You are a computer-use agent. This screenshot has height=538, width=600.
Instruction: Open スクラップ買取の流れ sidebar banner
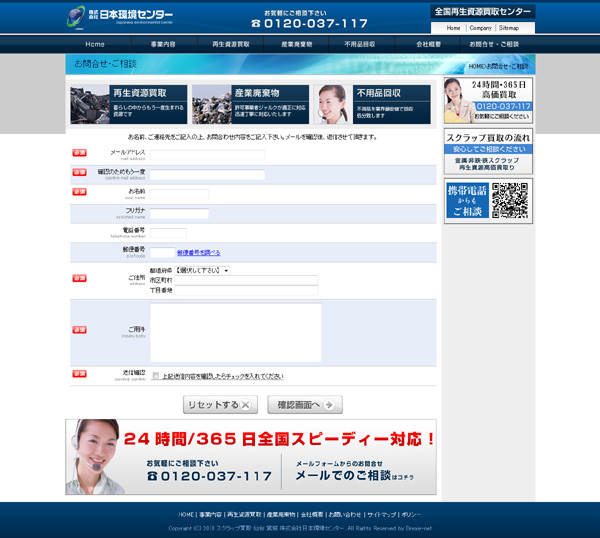488,152
